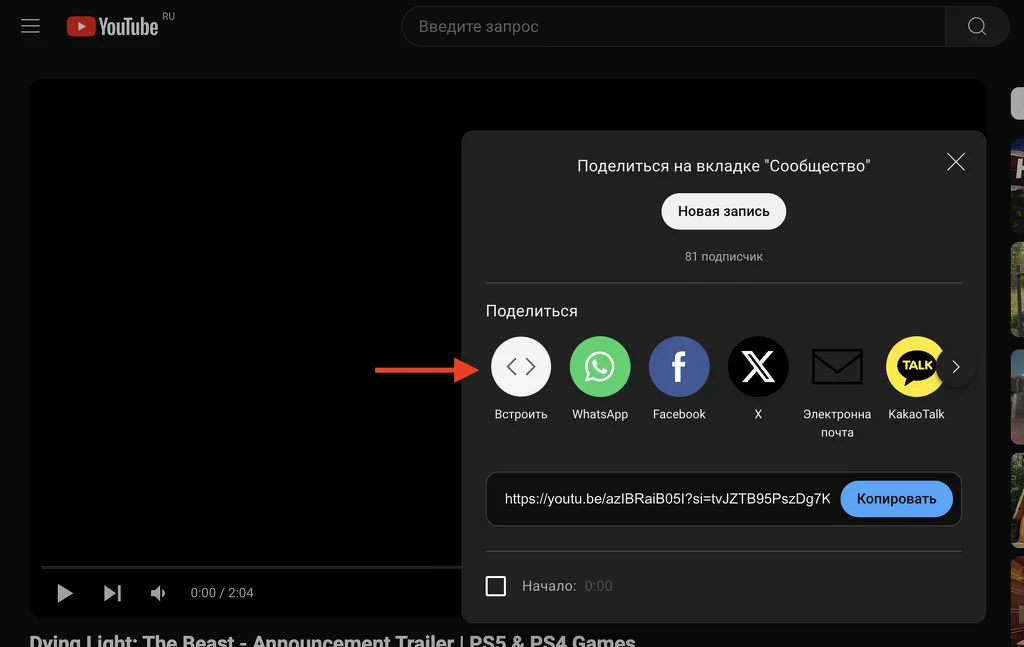
Task: Open the hamburger guide menu
Action: [30, 26]
